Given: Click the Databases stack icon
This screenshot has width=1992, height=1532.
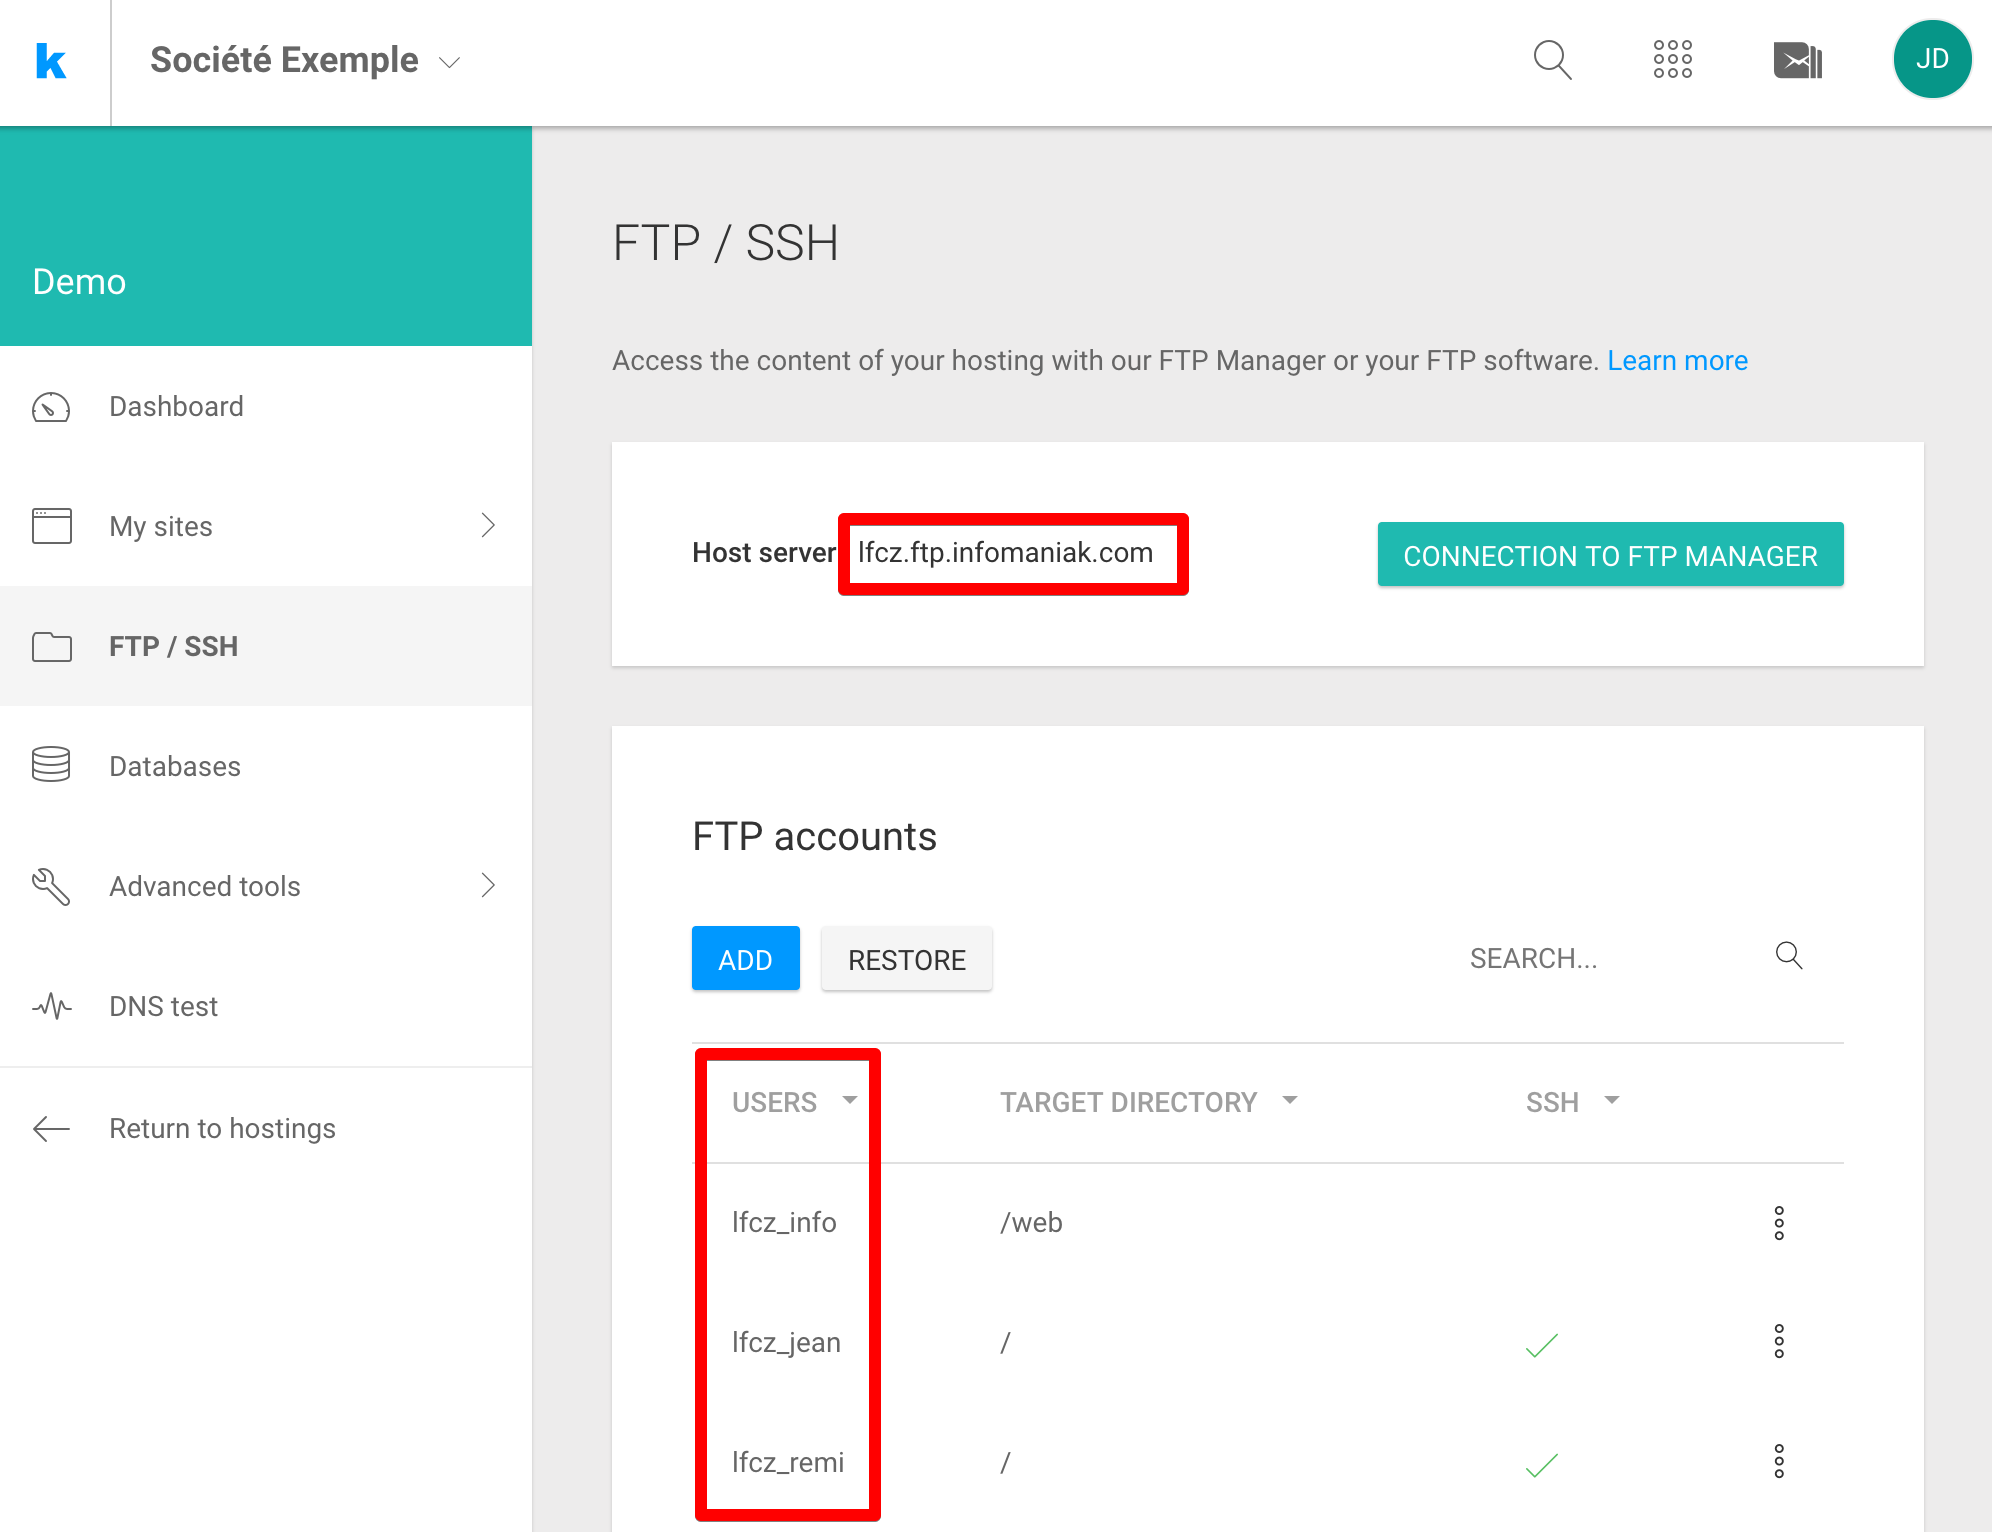Looking at the screenshot, I should coord(51,765).
